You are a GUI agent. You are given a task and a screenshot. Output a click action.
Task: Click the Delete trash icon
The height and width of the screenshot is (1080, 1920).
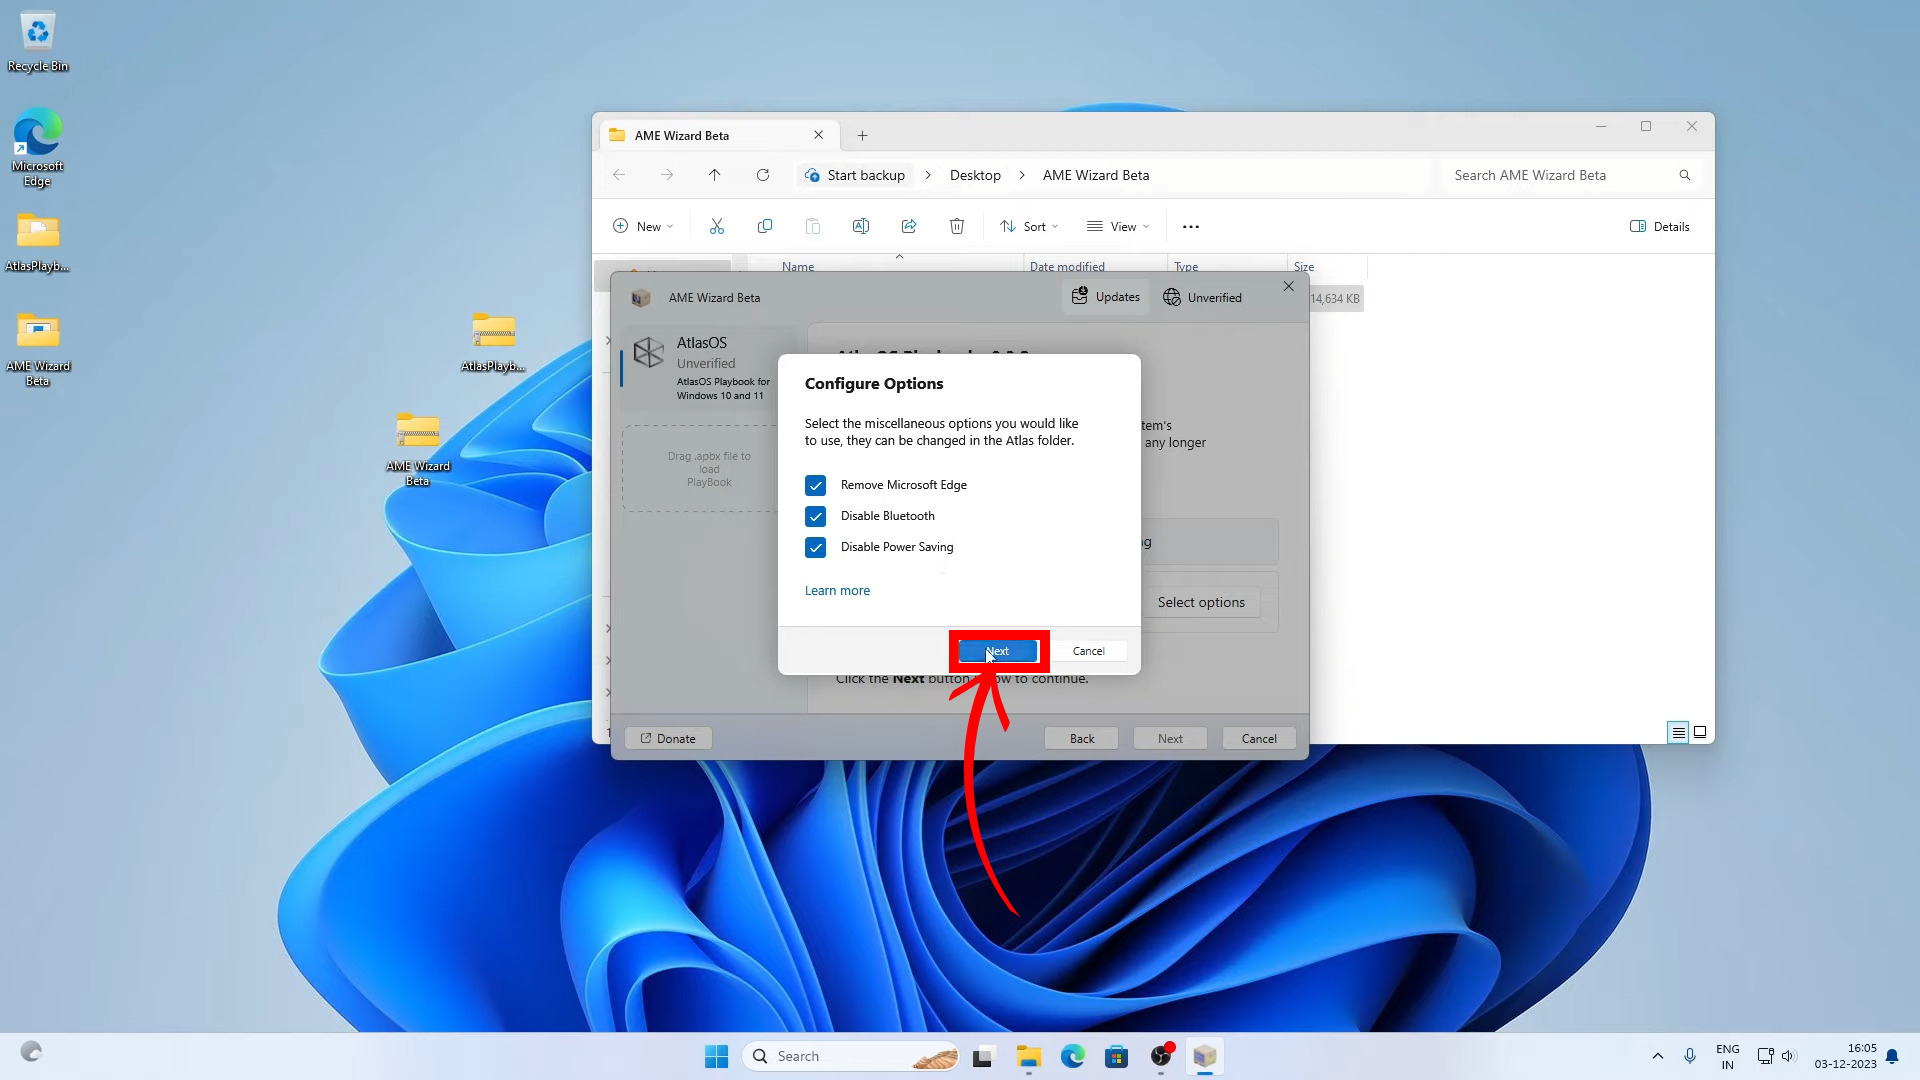(957, 227)
